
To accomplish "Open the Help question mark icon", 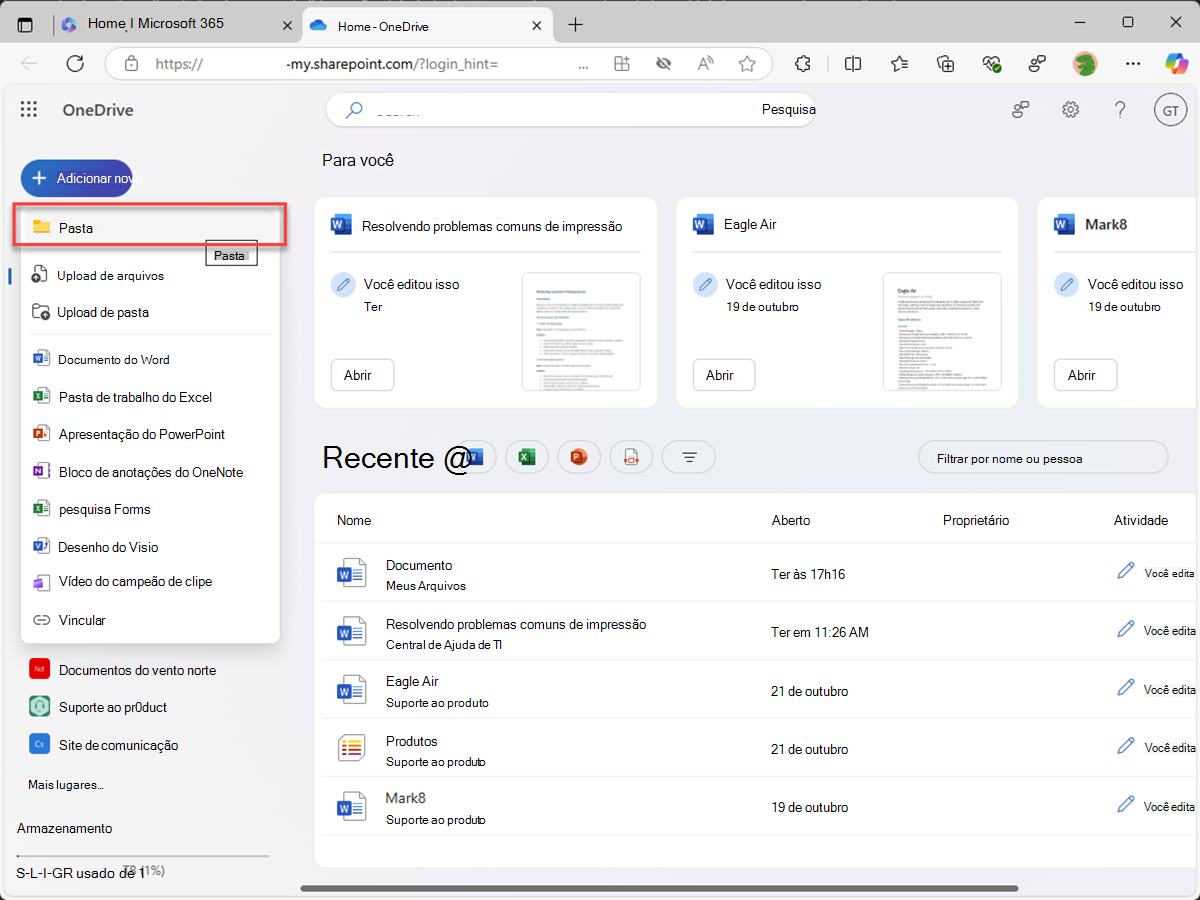I will coord(1120,110).
